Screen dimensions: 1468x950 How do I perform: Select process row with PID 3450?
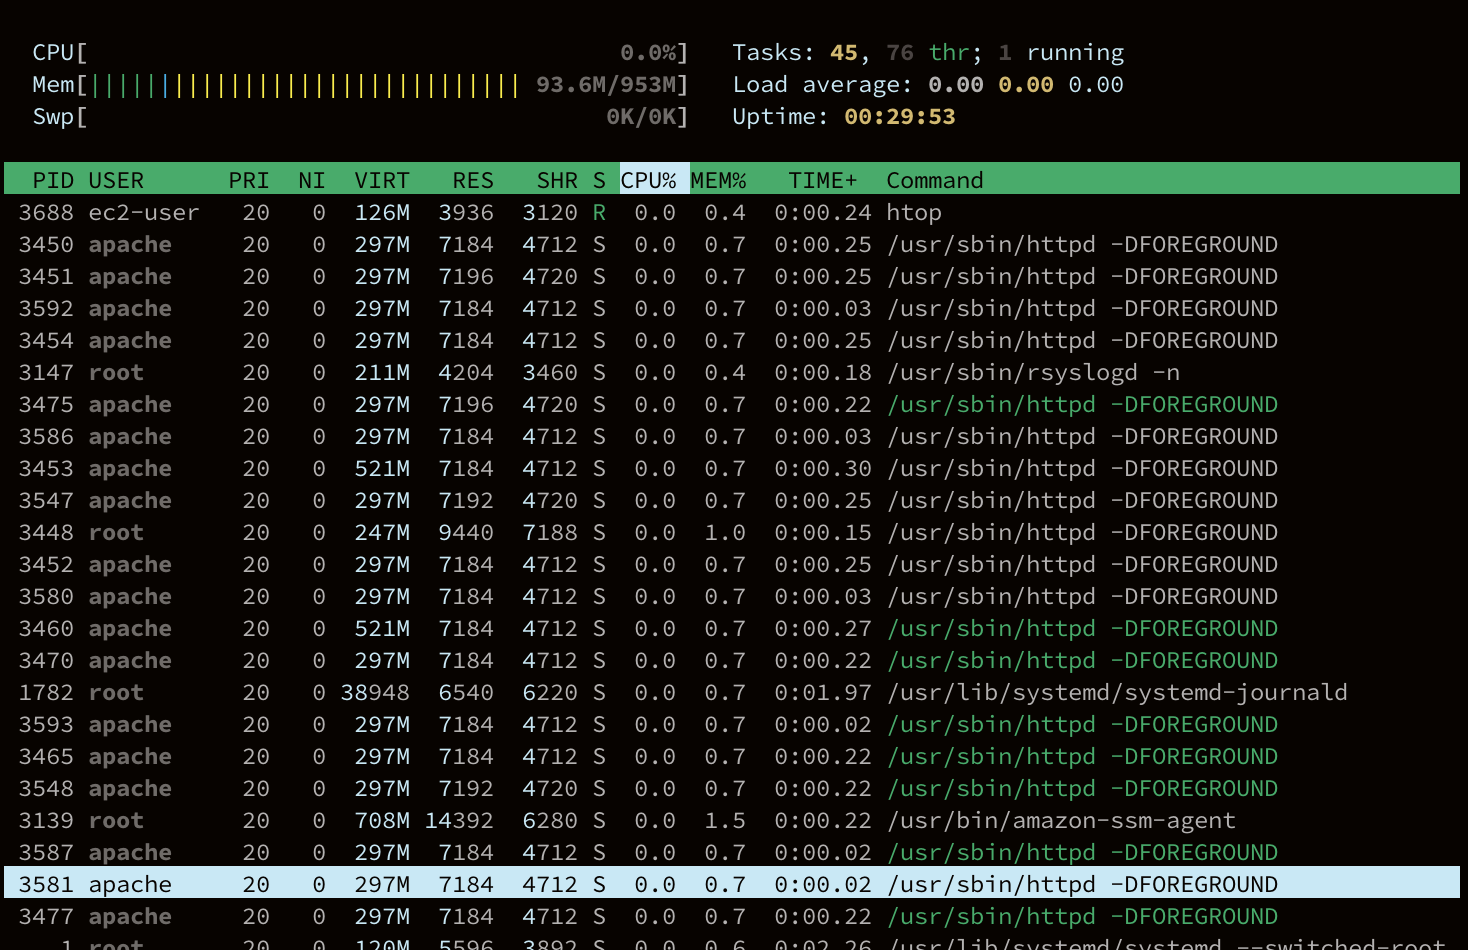click(732, 244)
